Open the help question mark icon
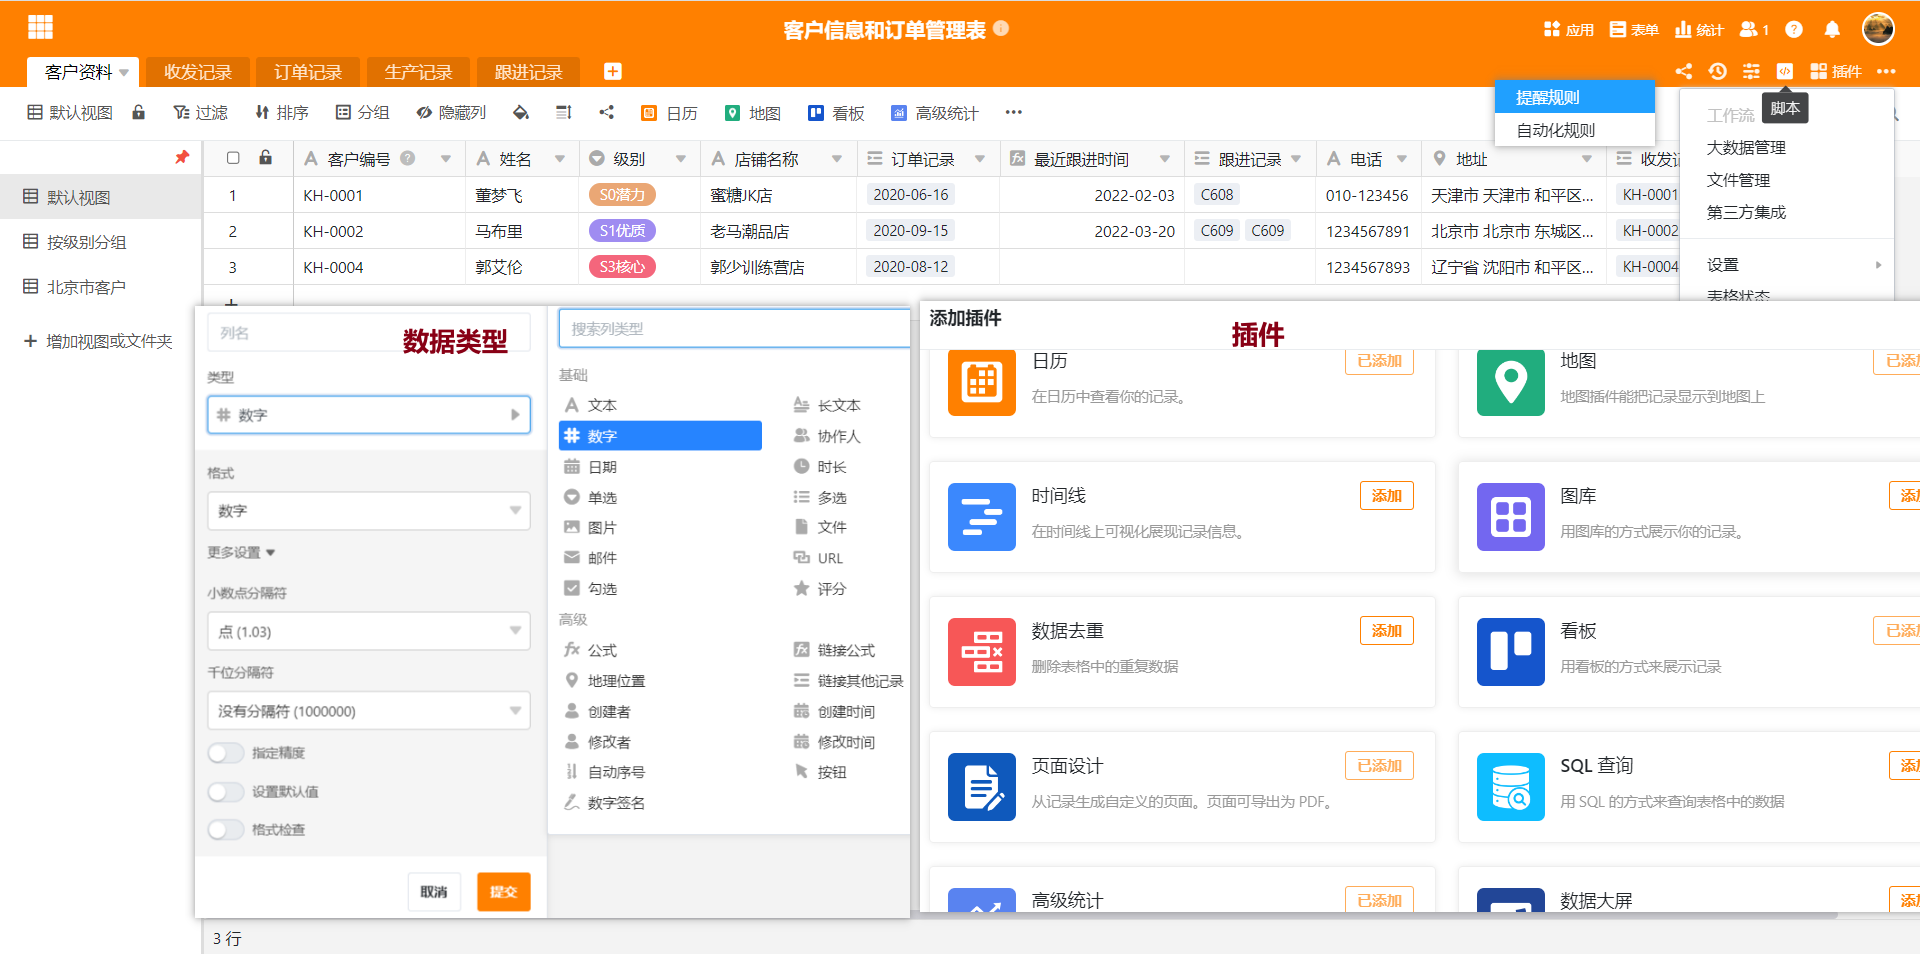1920x954 pixels. coord(1794,29)
